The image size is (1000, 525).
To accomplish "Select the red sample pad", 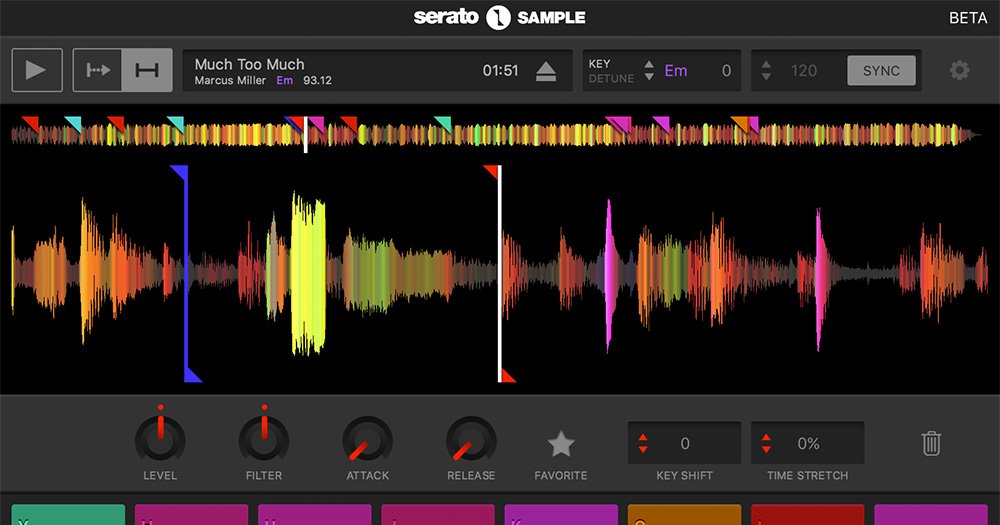I will coord(807,515).
